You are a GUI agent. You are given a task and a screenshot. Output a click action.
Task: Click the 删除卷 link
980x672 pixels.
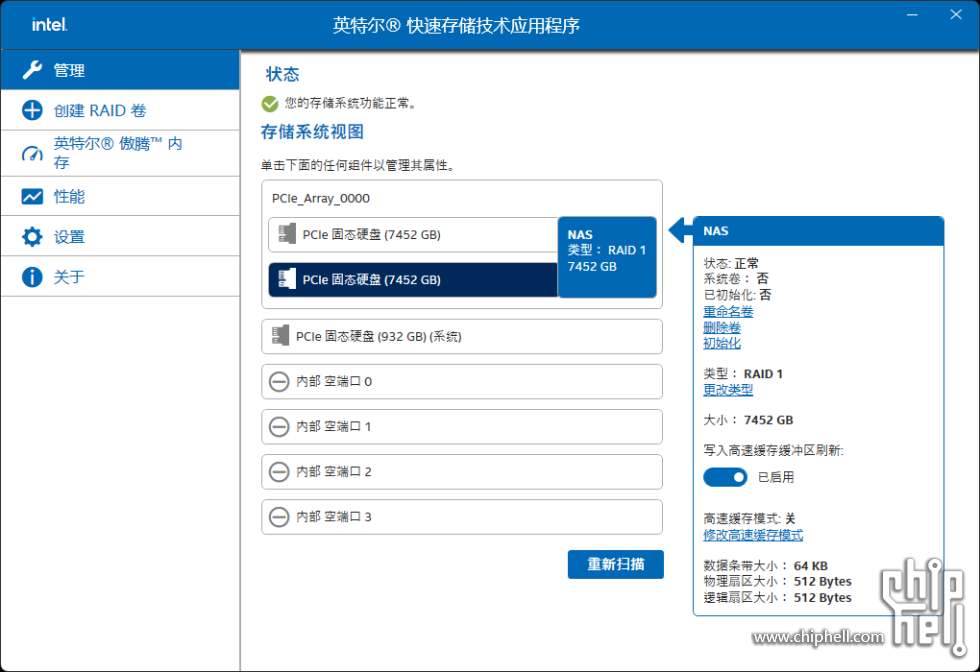722,328
